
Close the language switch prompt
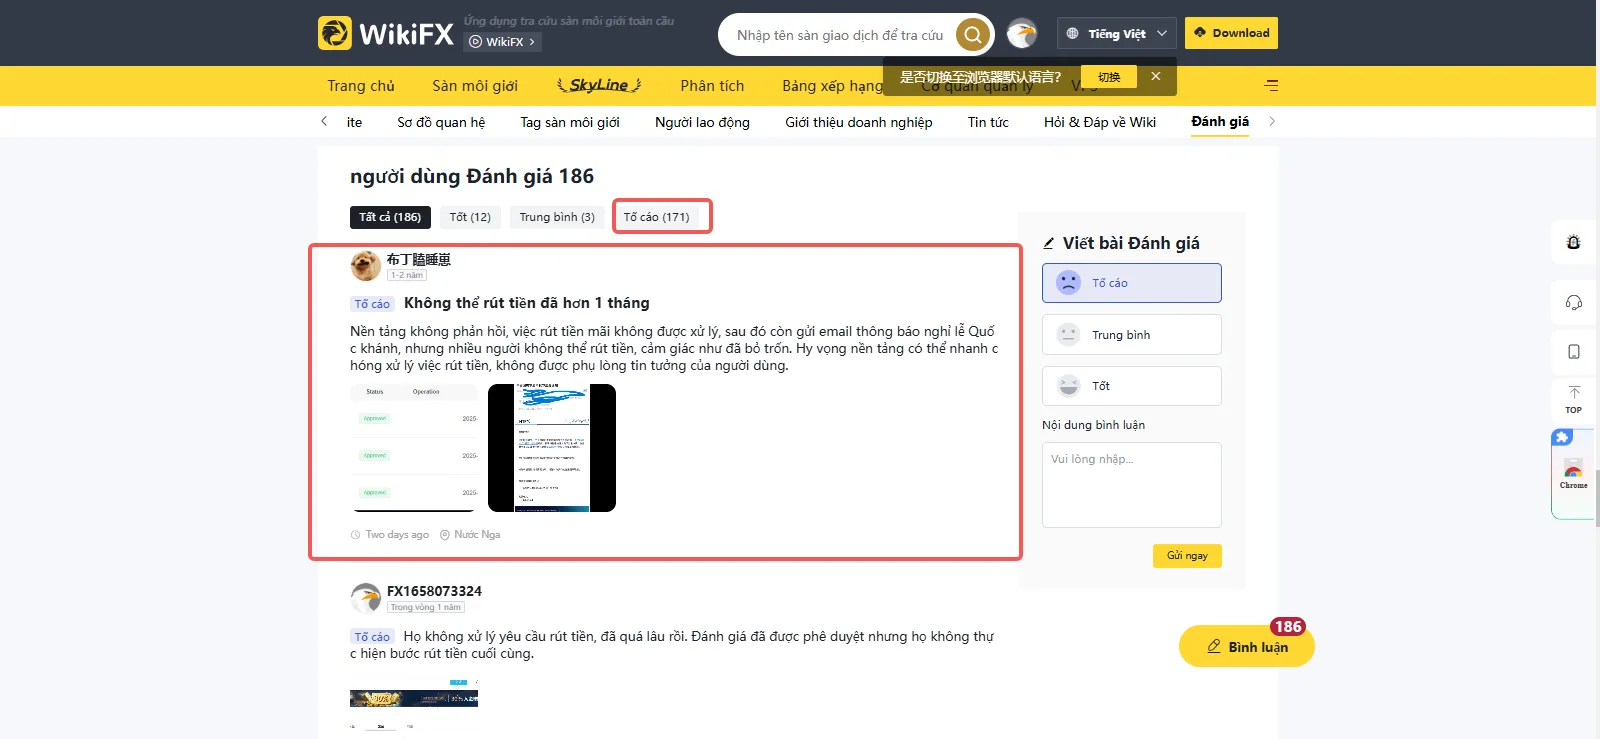(x=1155, y=76)
